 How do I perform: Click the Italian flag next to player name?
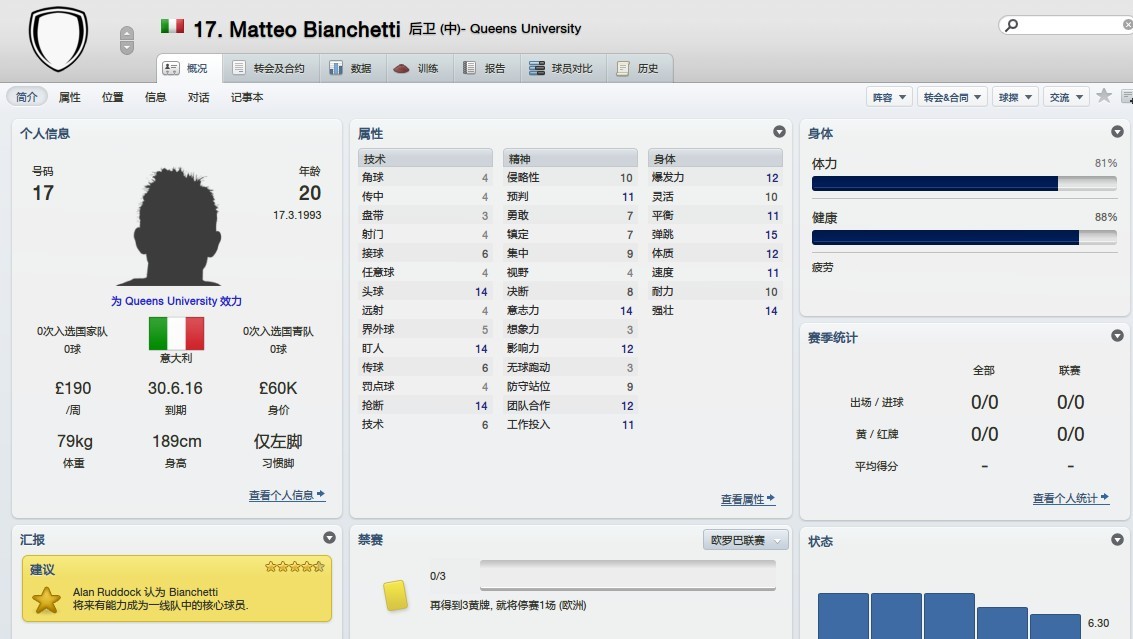[x=172, y=27]
